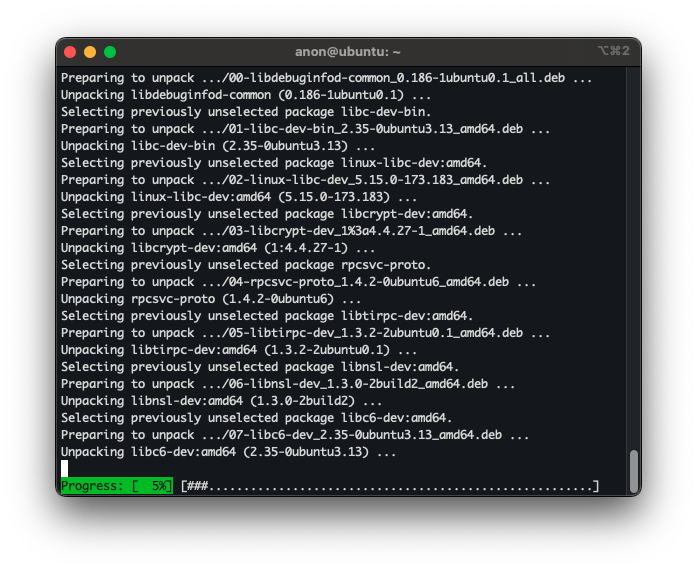Click the "Unpacking libtirpc-dev:amd64" line
The height and width of the screenshot is (570, 697).
point(239,350)
